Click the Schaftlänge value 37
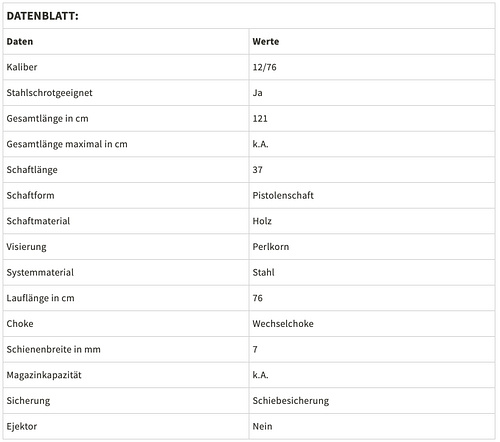Viewport: 500px width, 442px height. click(x=257, y=170)
